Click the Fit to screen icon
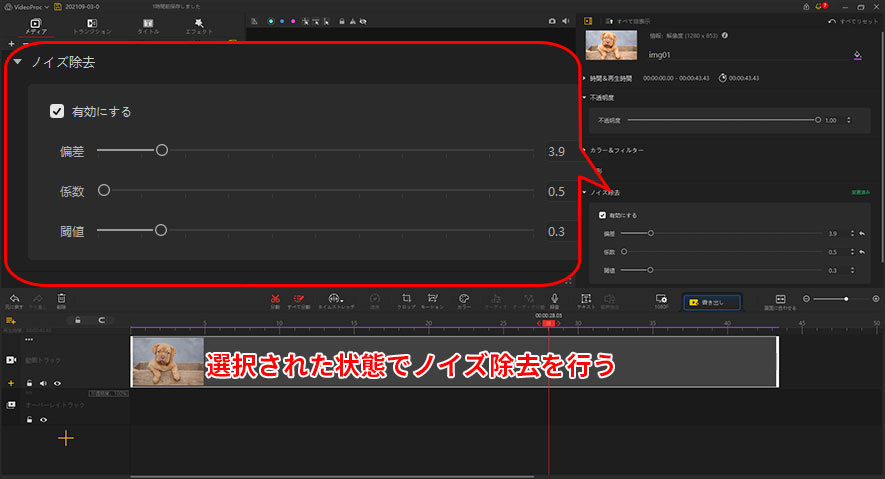This screenshot has width=885, height=479. pyautogui.click(x=781, y=299)
